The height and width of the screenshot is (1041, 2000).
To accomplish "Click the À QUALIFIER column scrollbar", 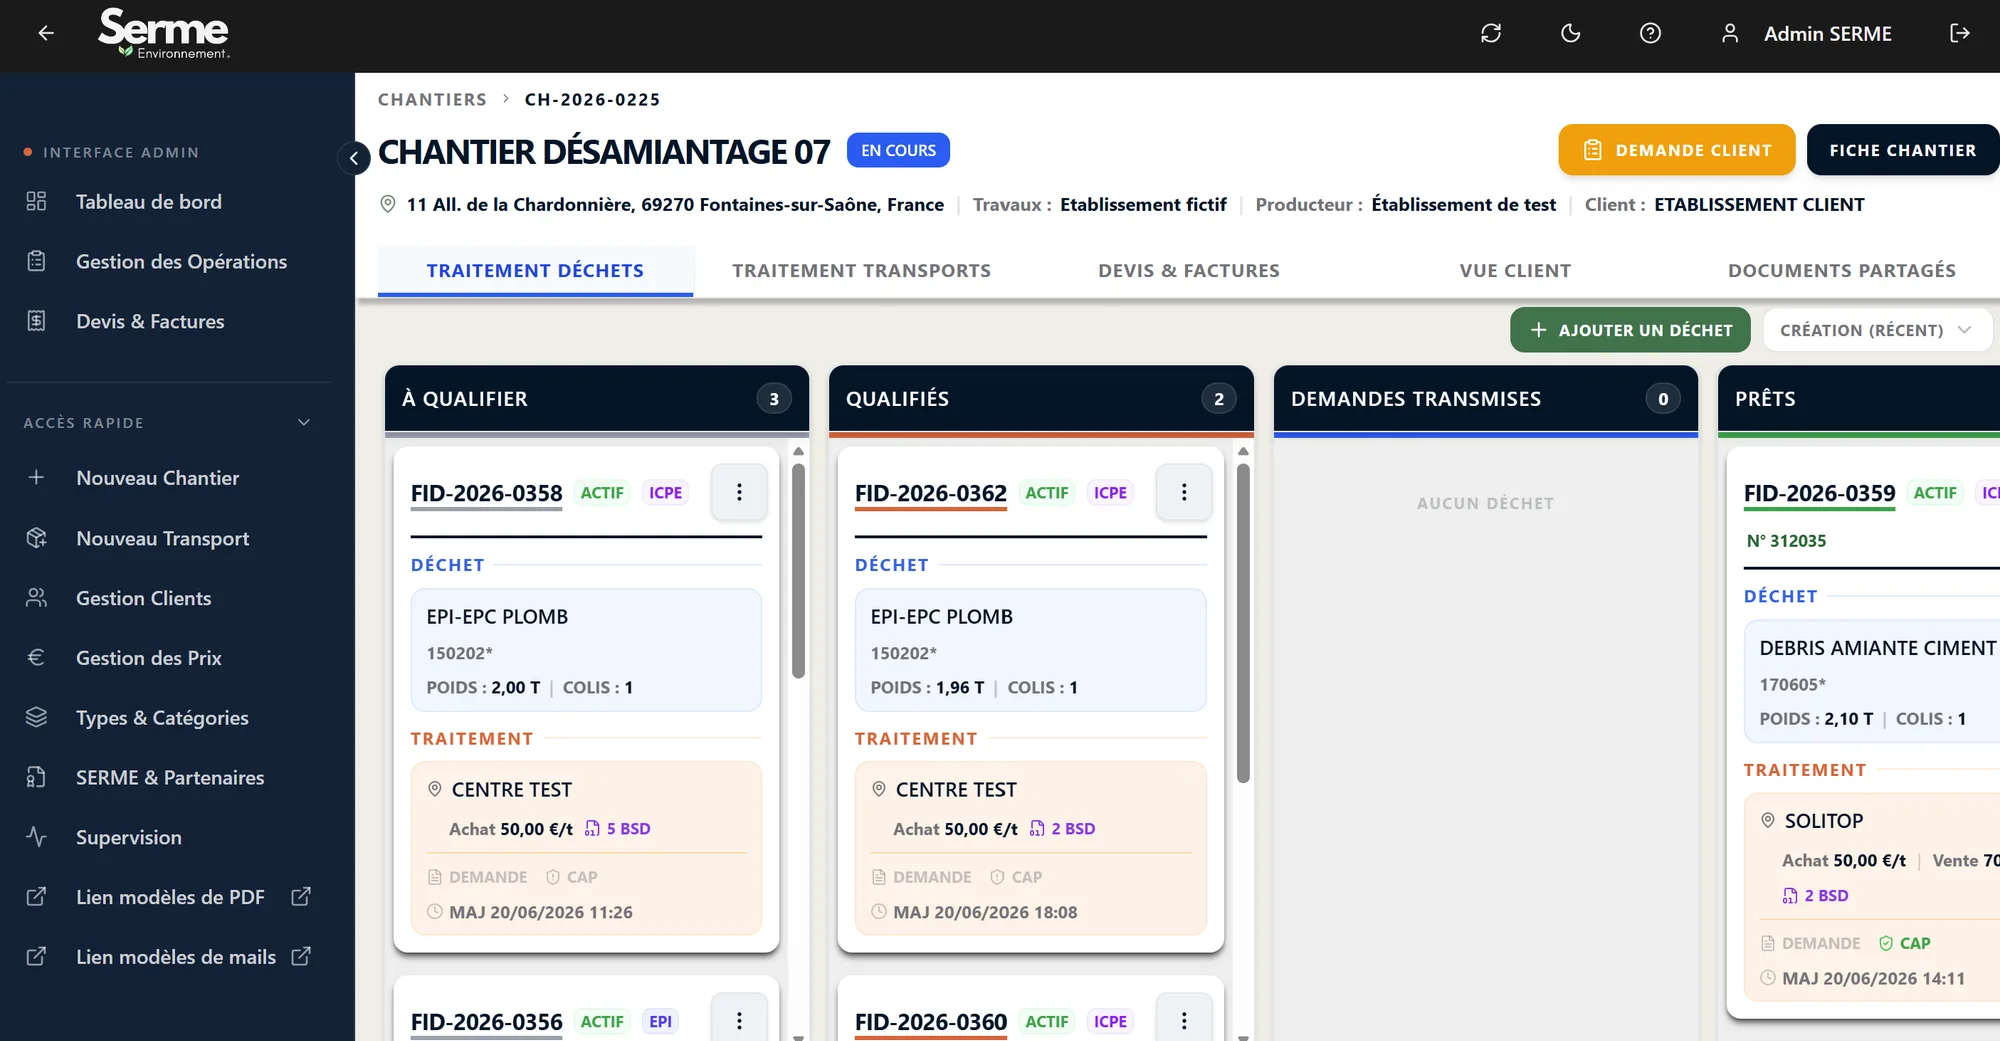I will 798,570.
